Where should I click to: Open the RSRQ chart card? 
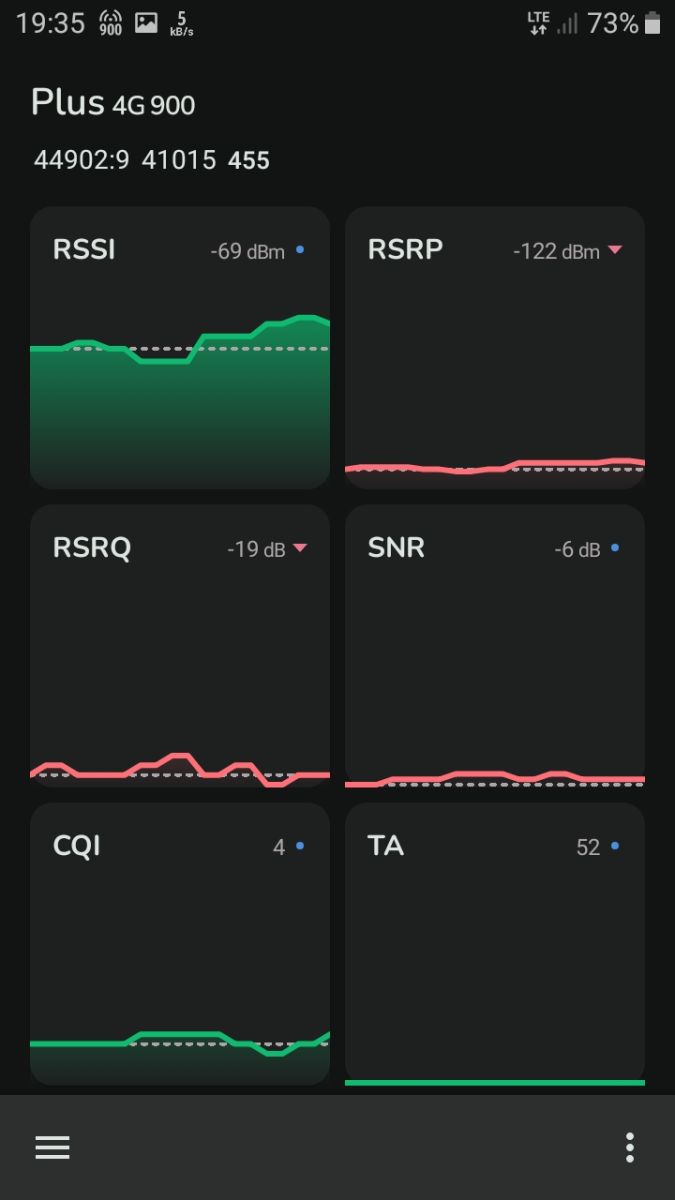tap(180, 645)
